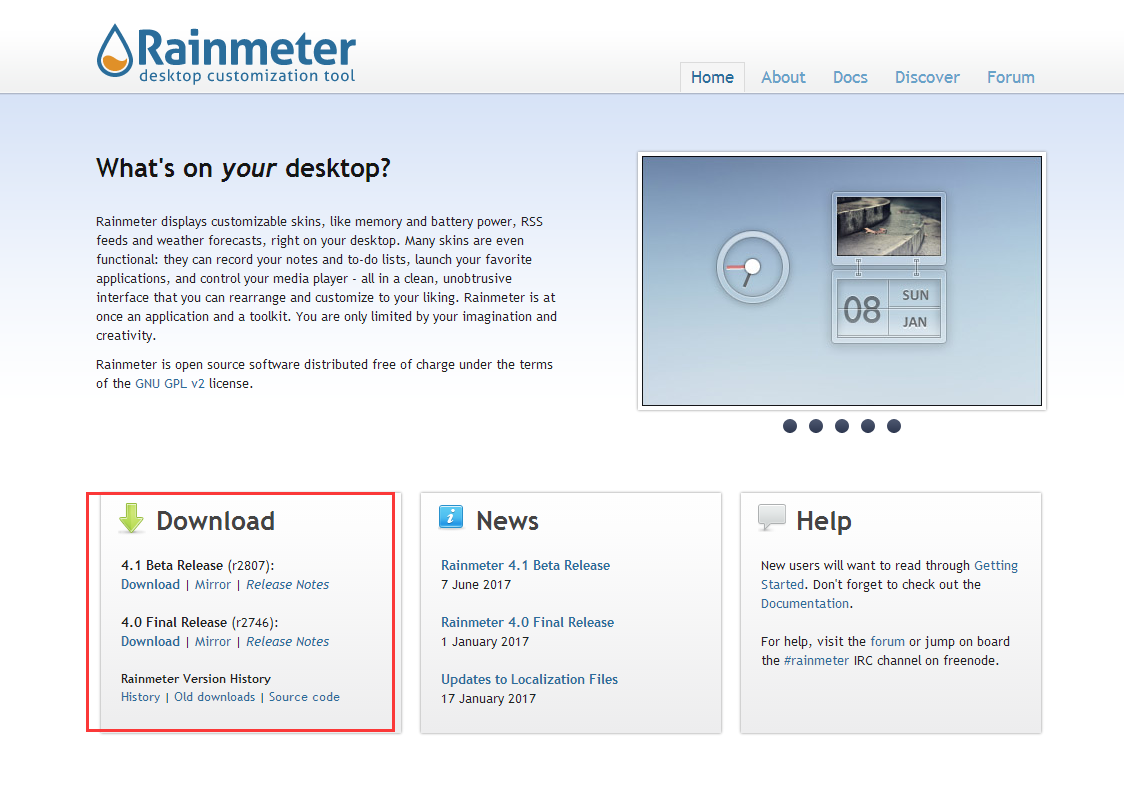Select the fifth slideshow dot

point(893,426)
